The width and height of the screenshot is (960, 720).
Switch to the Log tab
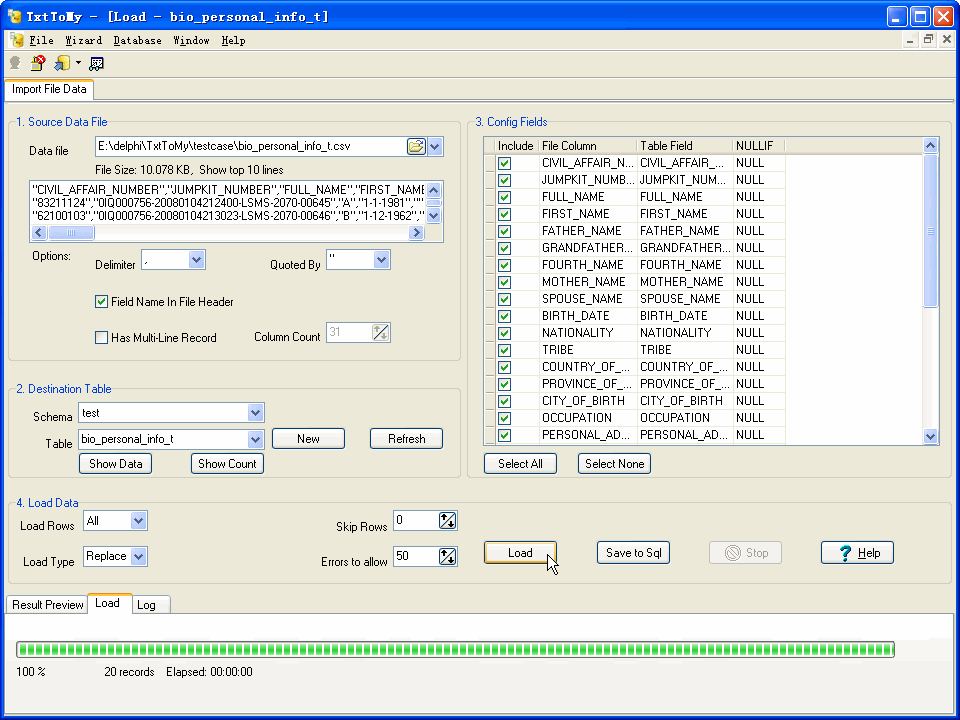[x=146, y=605]
